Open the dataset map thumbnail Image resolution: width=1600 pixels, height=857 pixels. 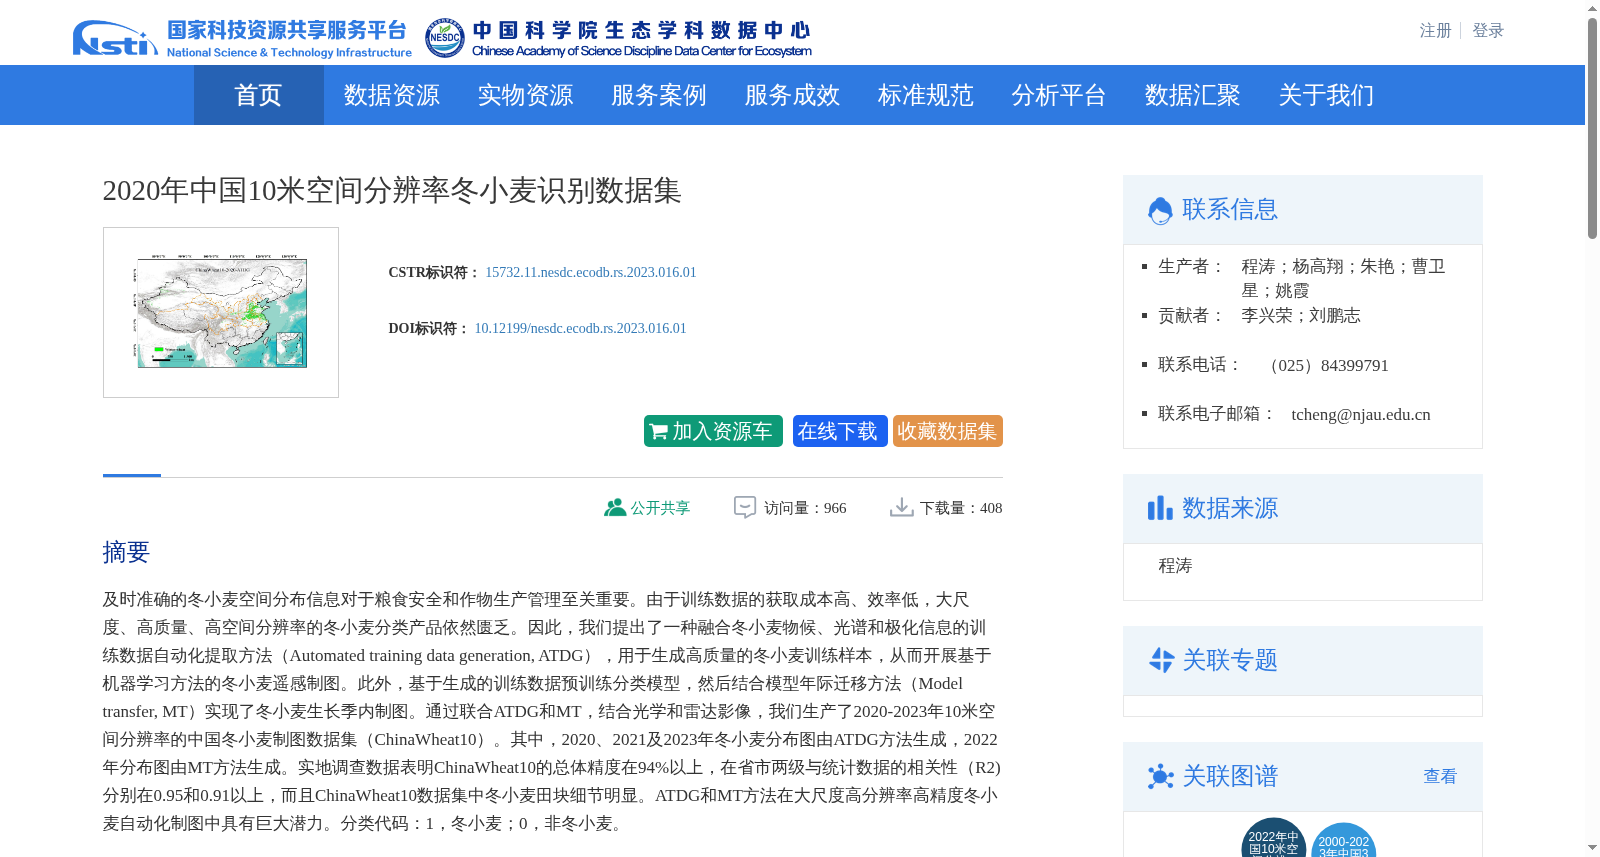click(221, 312)
